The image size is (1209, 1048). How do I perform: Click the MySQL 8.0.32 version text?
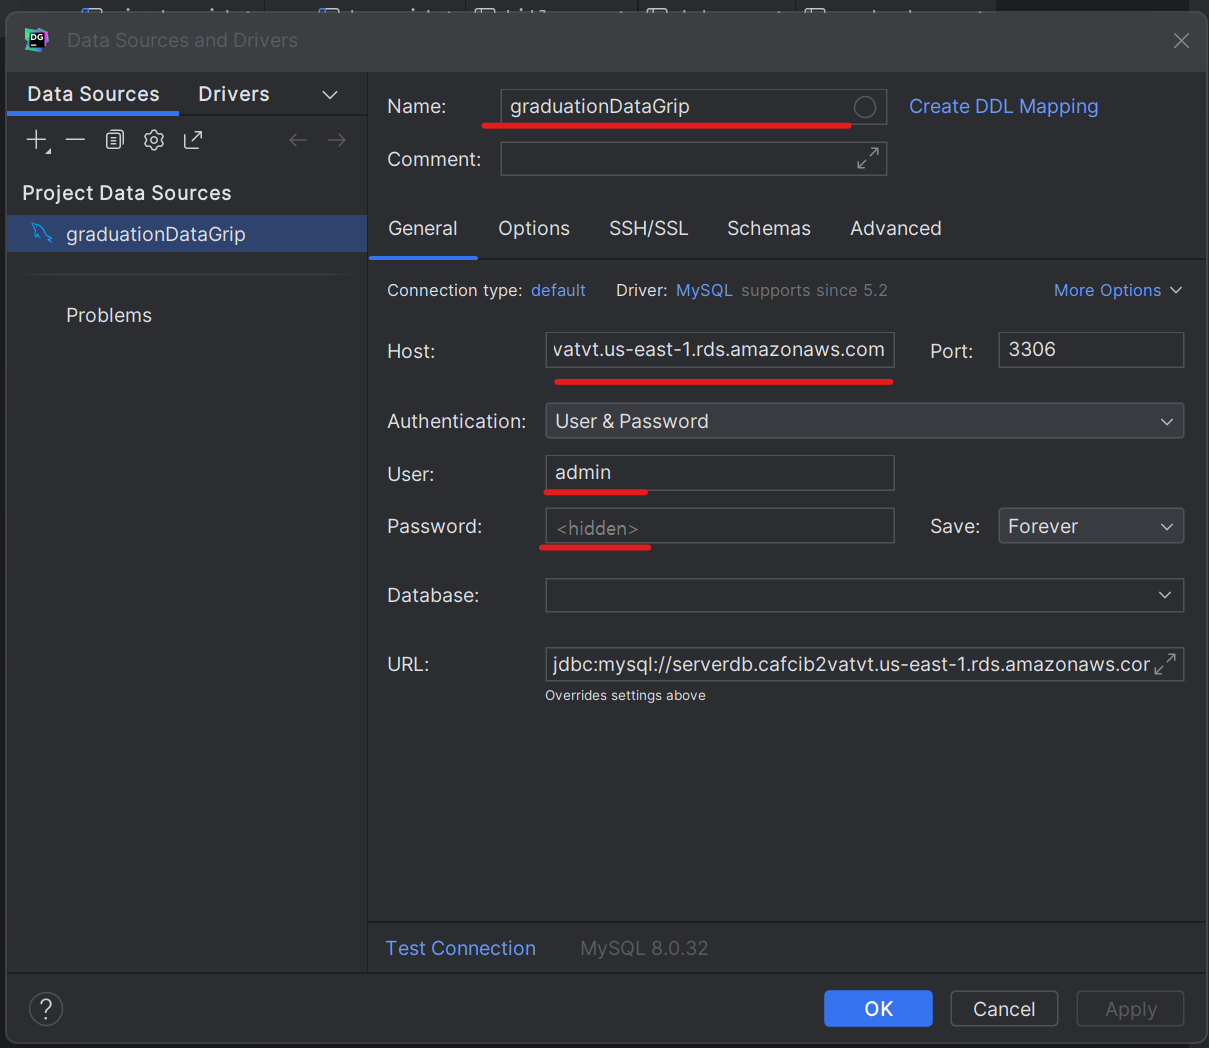point(644,948)
